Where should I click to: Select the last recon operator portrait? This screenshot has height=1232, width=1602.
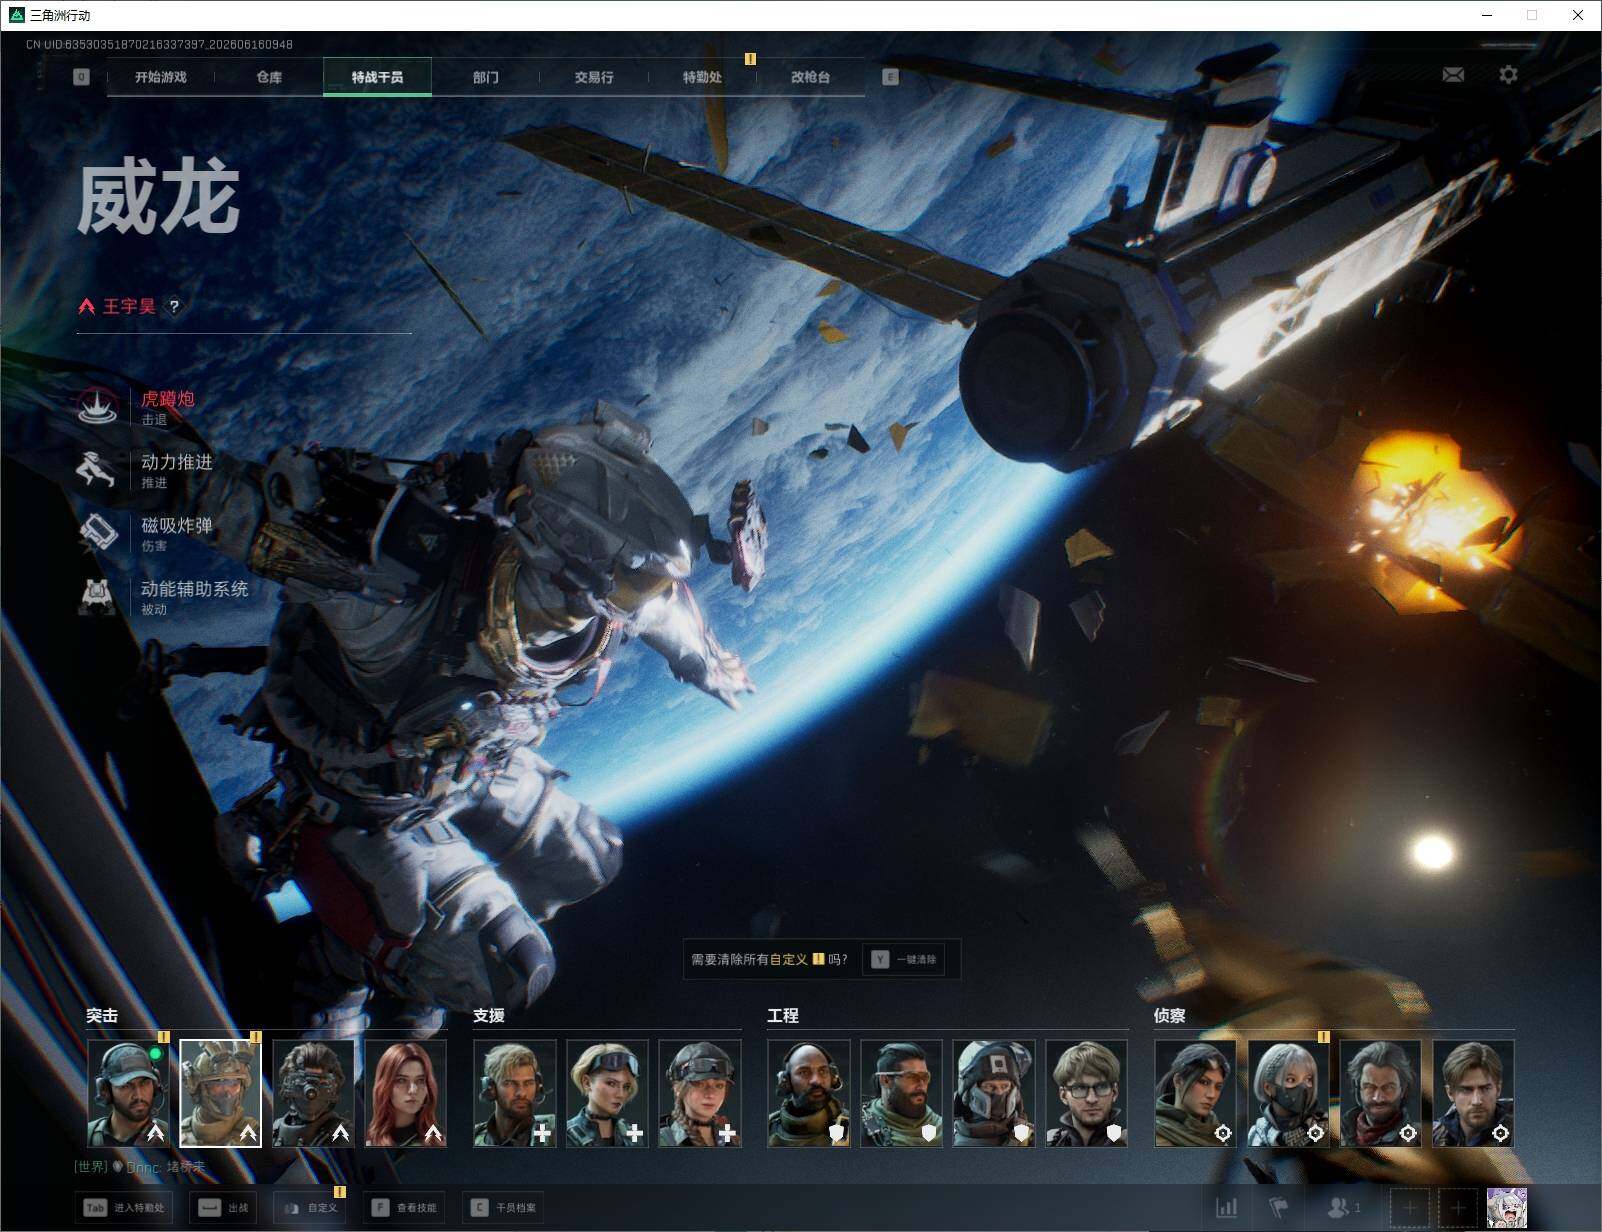point(1473,1093)
